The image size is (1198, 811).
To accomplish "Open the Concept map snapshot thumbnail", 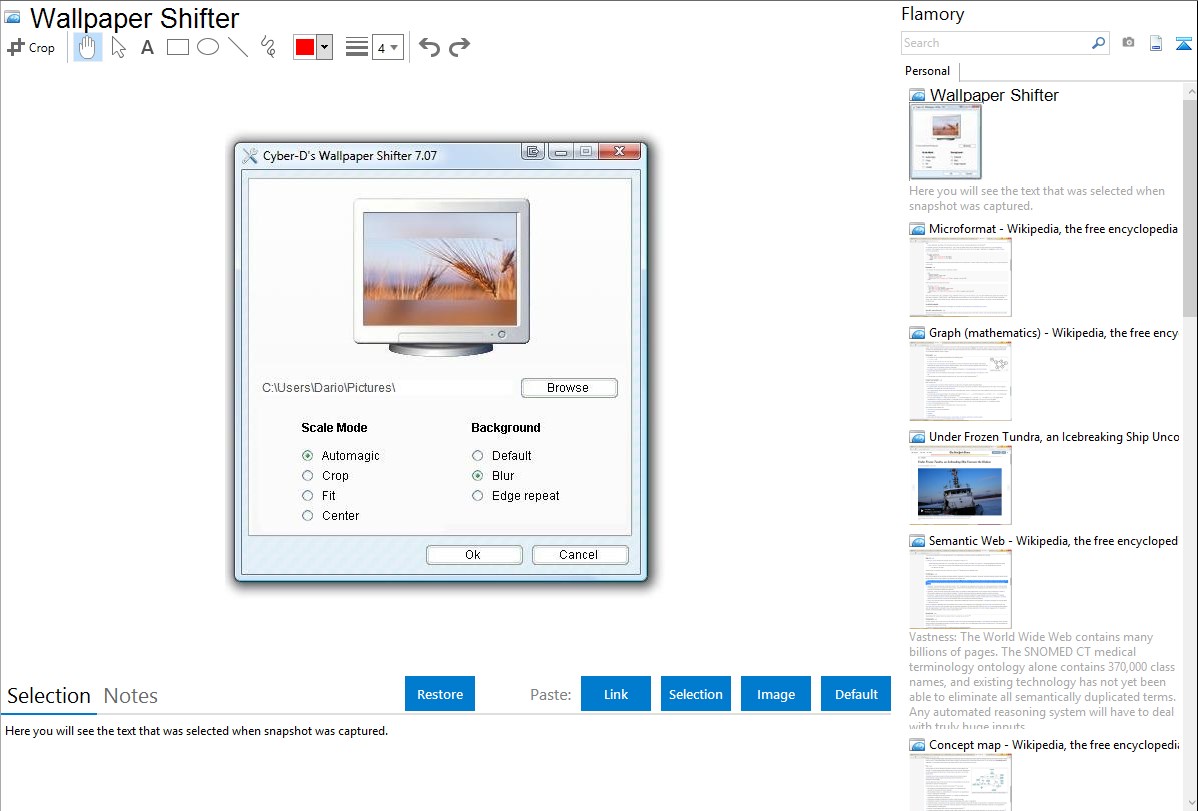I will coord(960,782).
